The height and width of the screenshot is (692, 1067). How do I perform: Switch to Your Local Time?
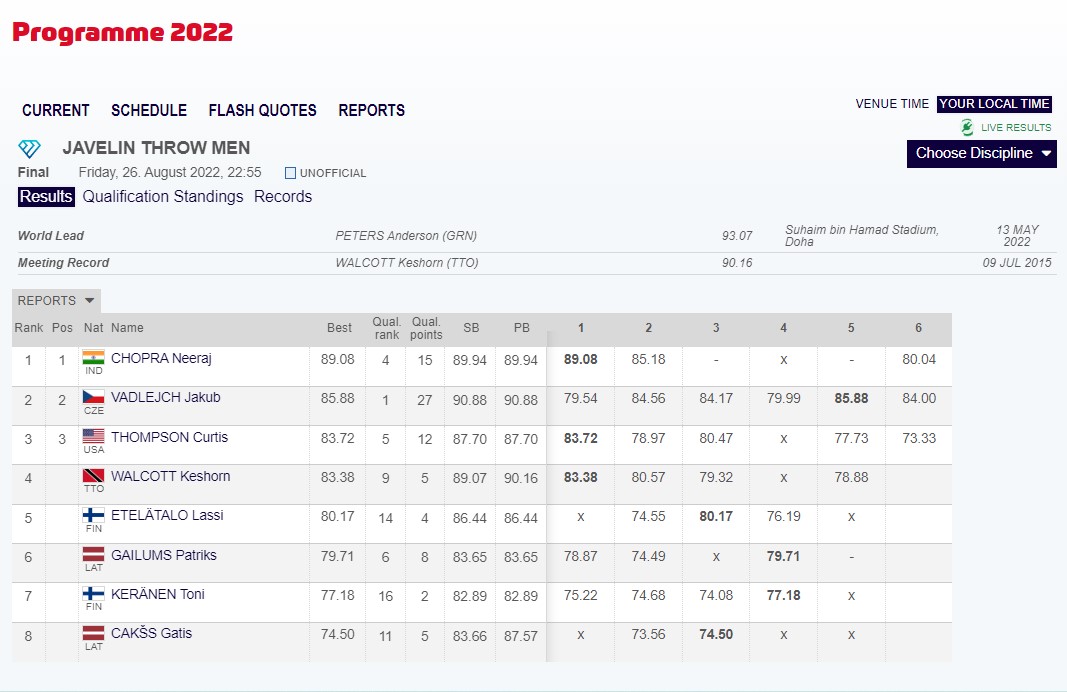[994, 104]
